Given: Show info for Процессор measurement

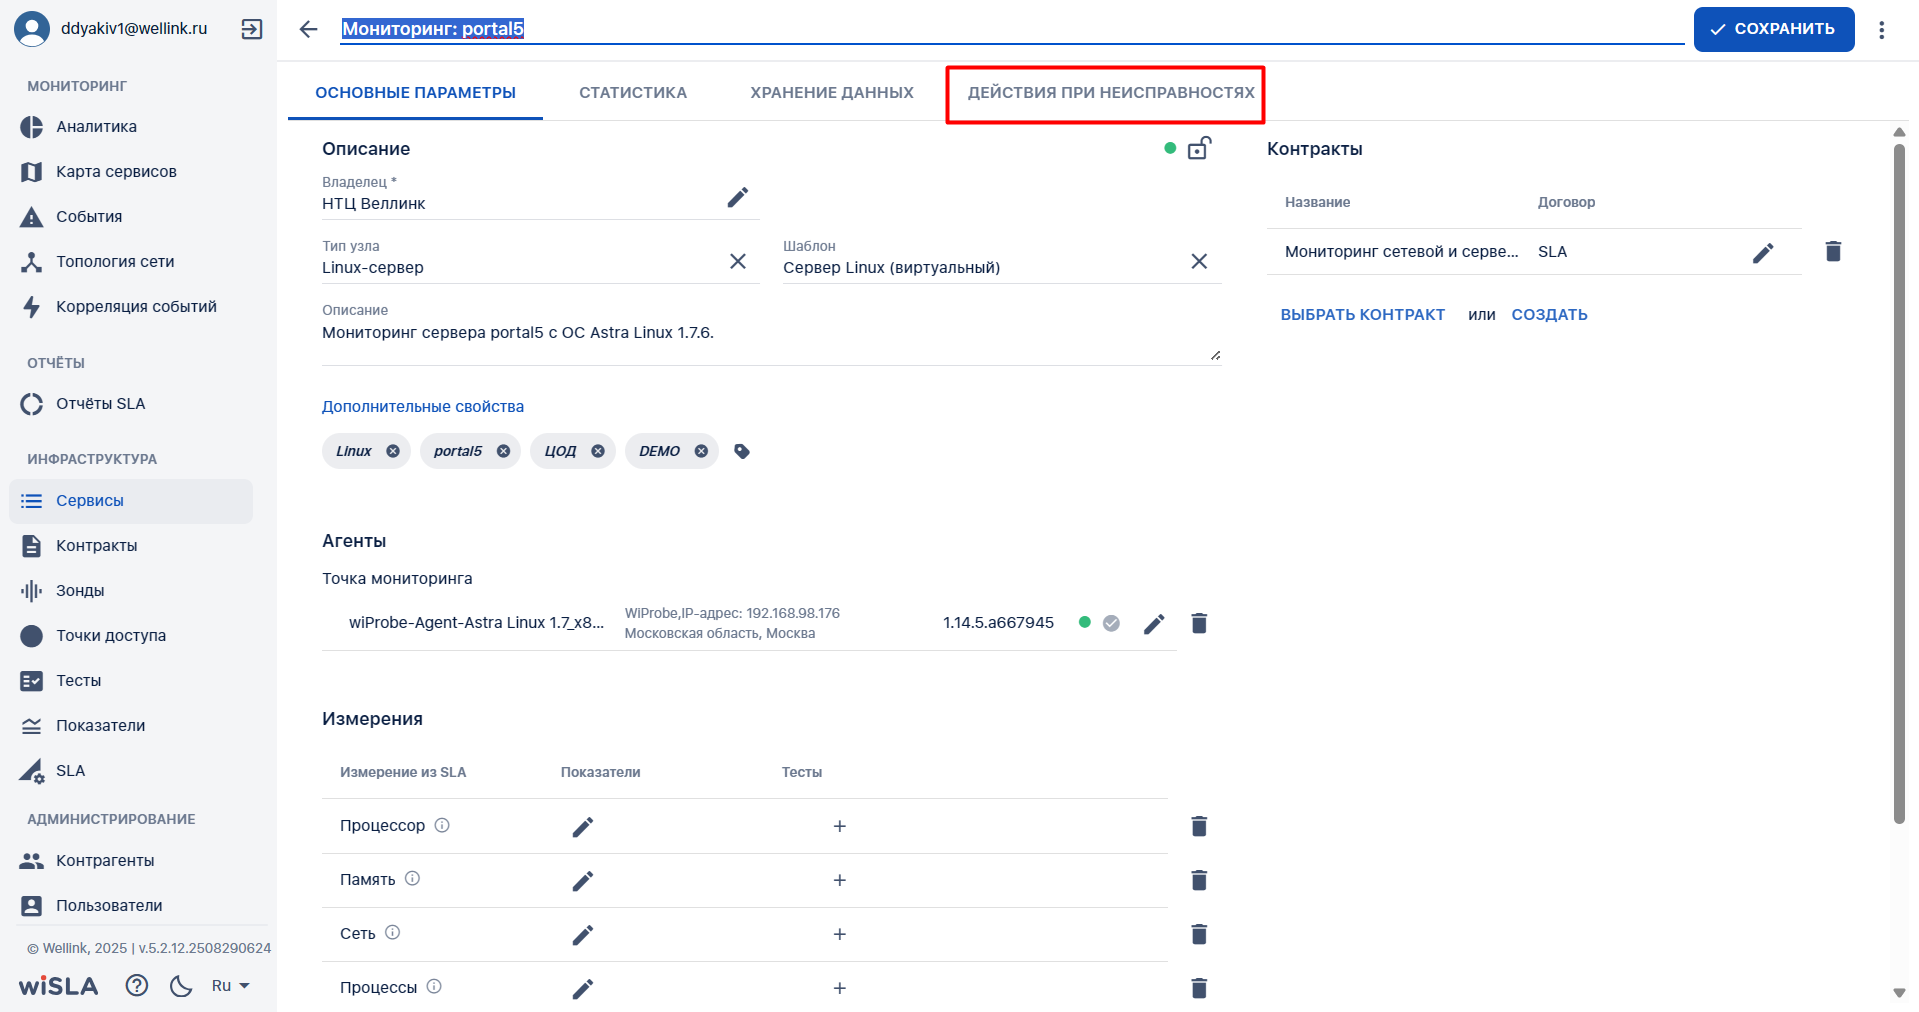Looking at the screenshot, I should (442, 825).
